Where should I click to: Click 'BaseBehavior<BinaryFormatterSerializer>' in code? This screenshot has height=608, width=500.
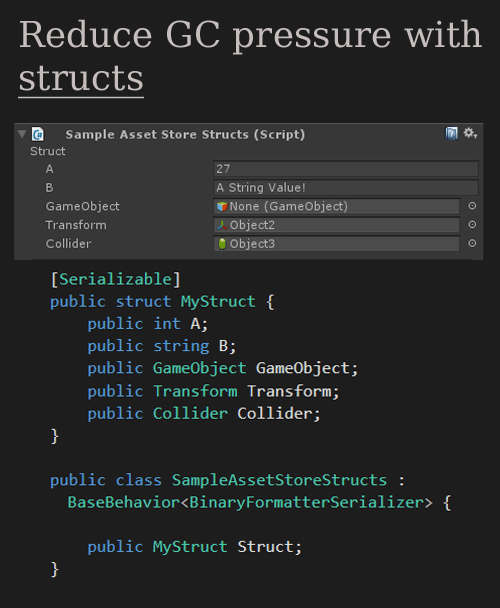pyautogui.click(x=250, y=502)
